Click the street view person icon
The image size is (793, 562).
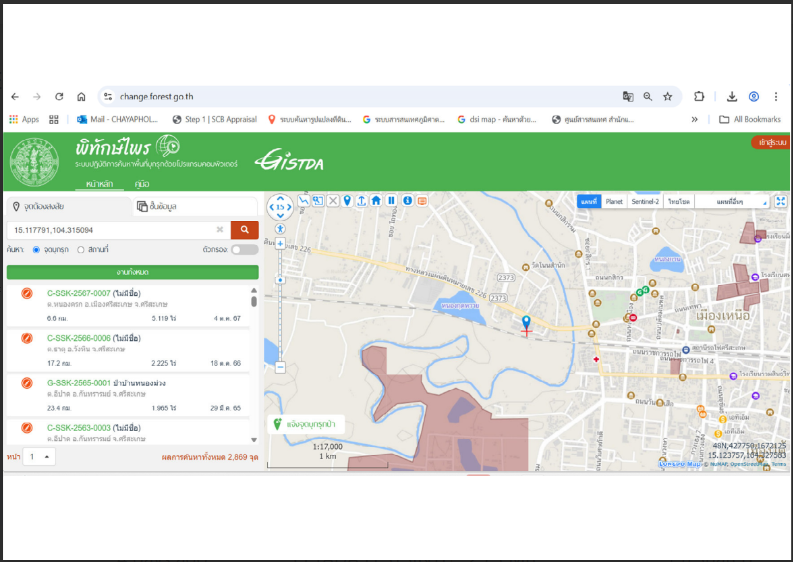[280, 229]
